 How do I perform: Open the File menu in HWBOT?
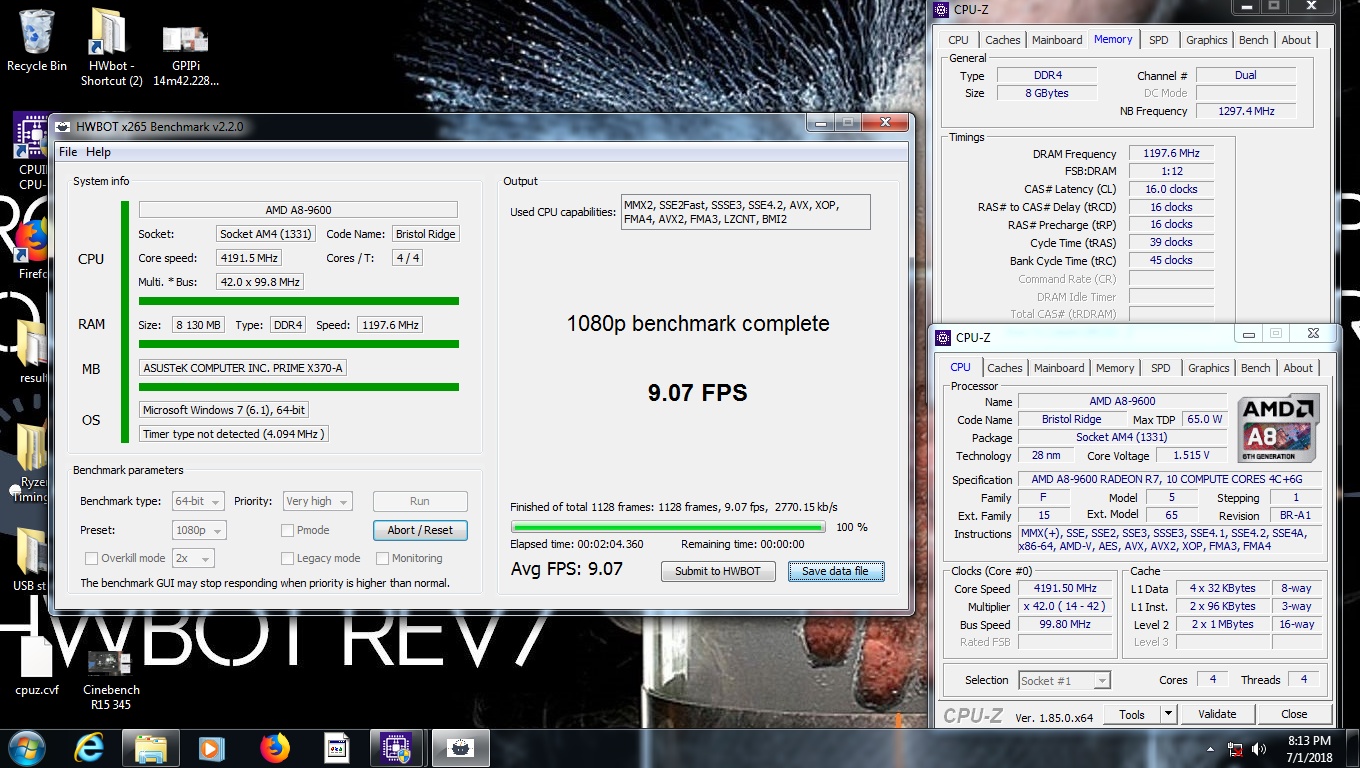pyautogui.click(x=68, y=152)
